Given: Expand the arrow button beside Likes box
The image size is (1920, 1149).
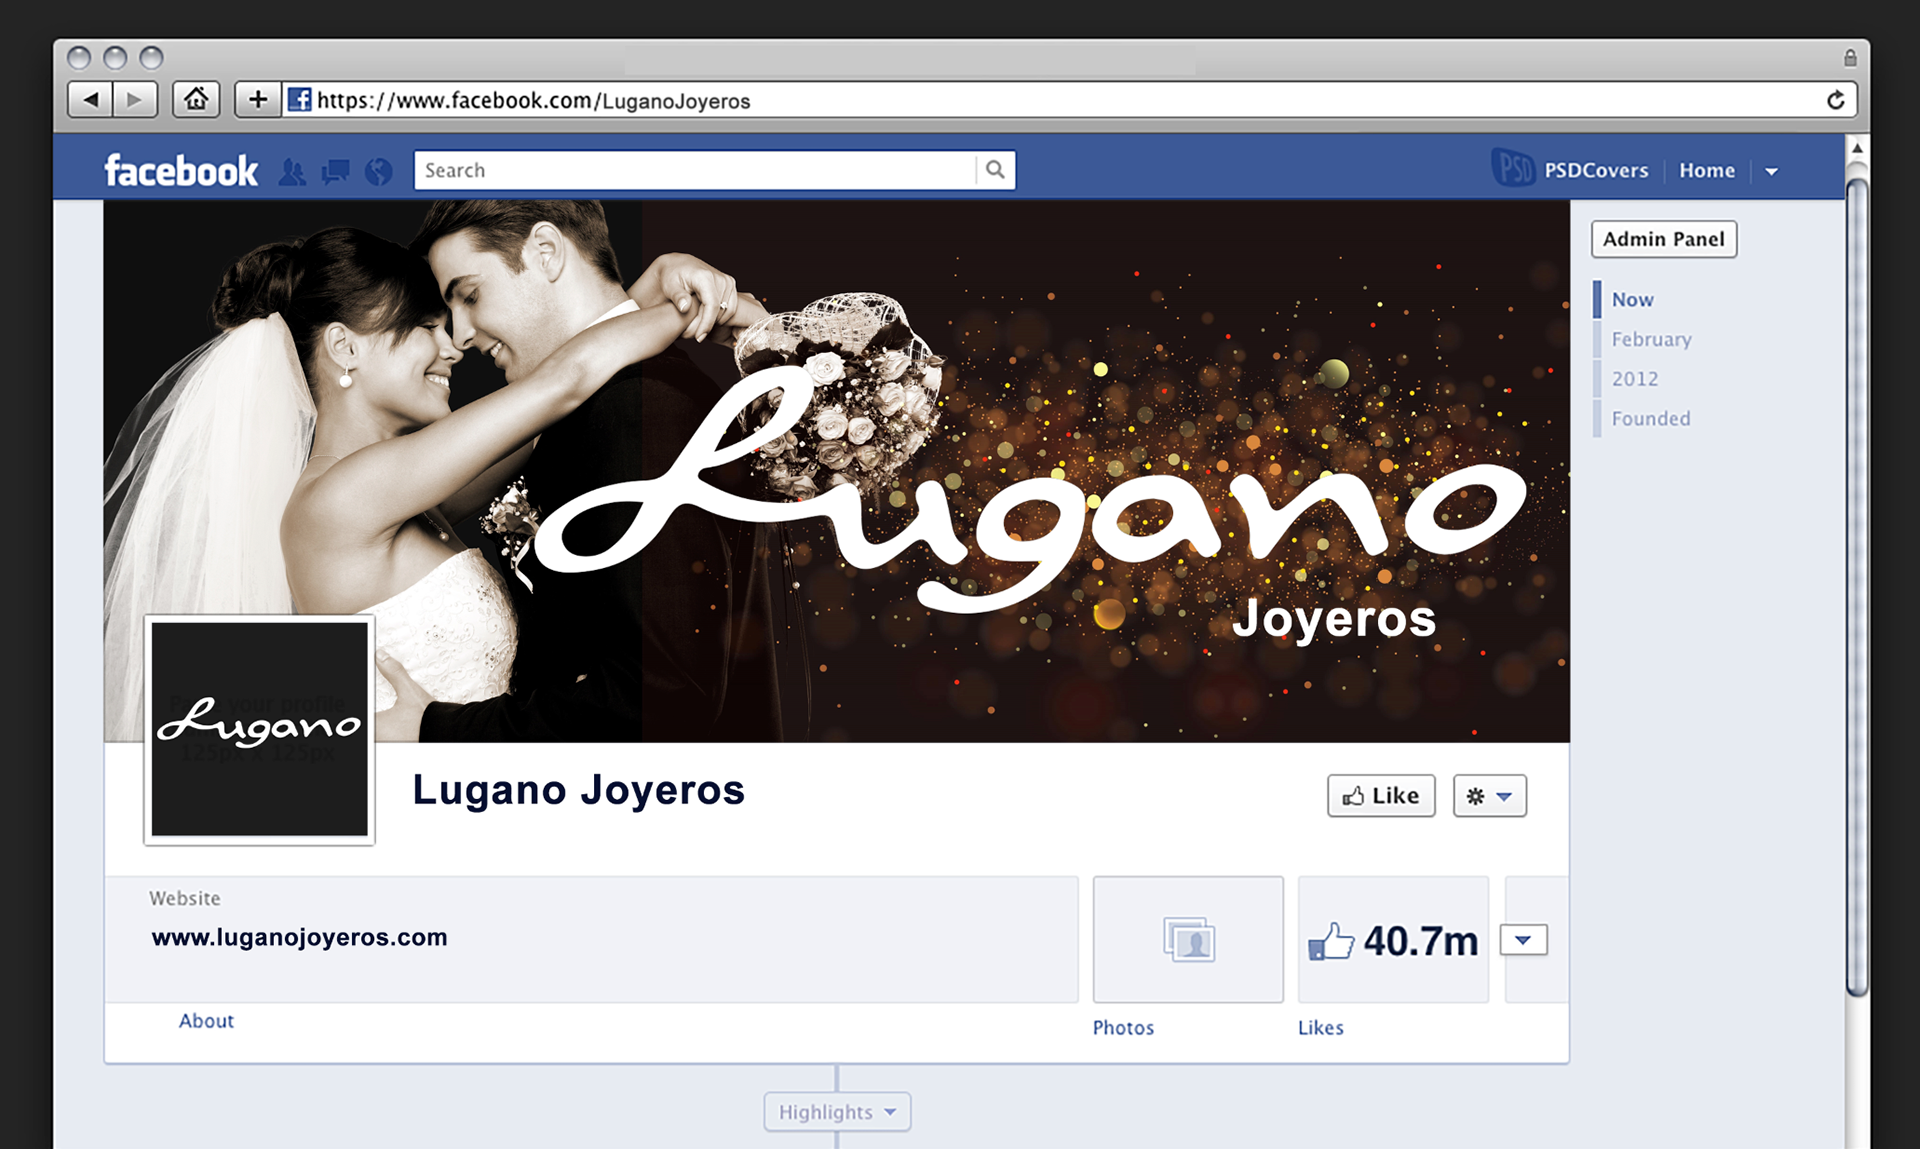Looking at the screenshot, I should 1523,940.
